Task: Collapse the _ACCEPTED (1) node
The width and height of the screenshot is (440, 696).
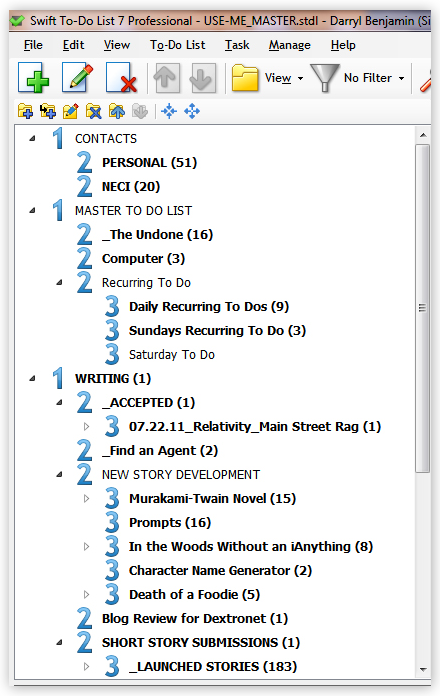Action: coord(59,402)
